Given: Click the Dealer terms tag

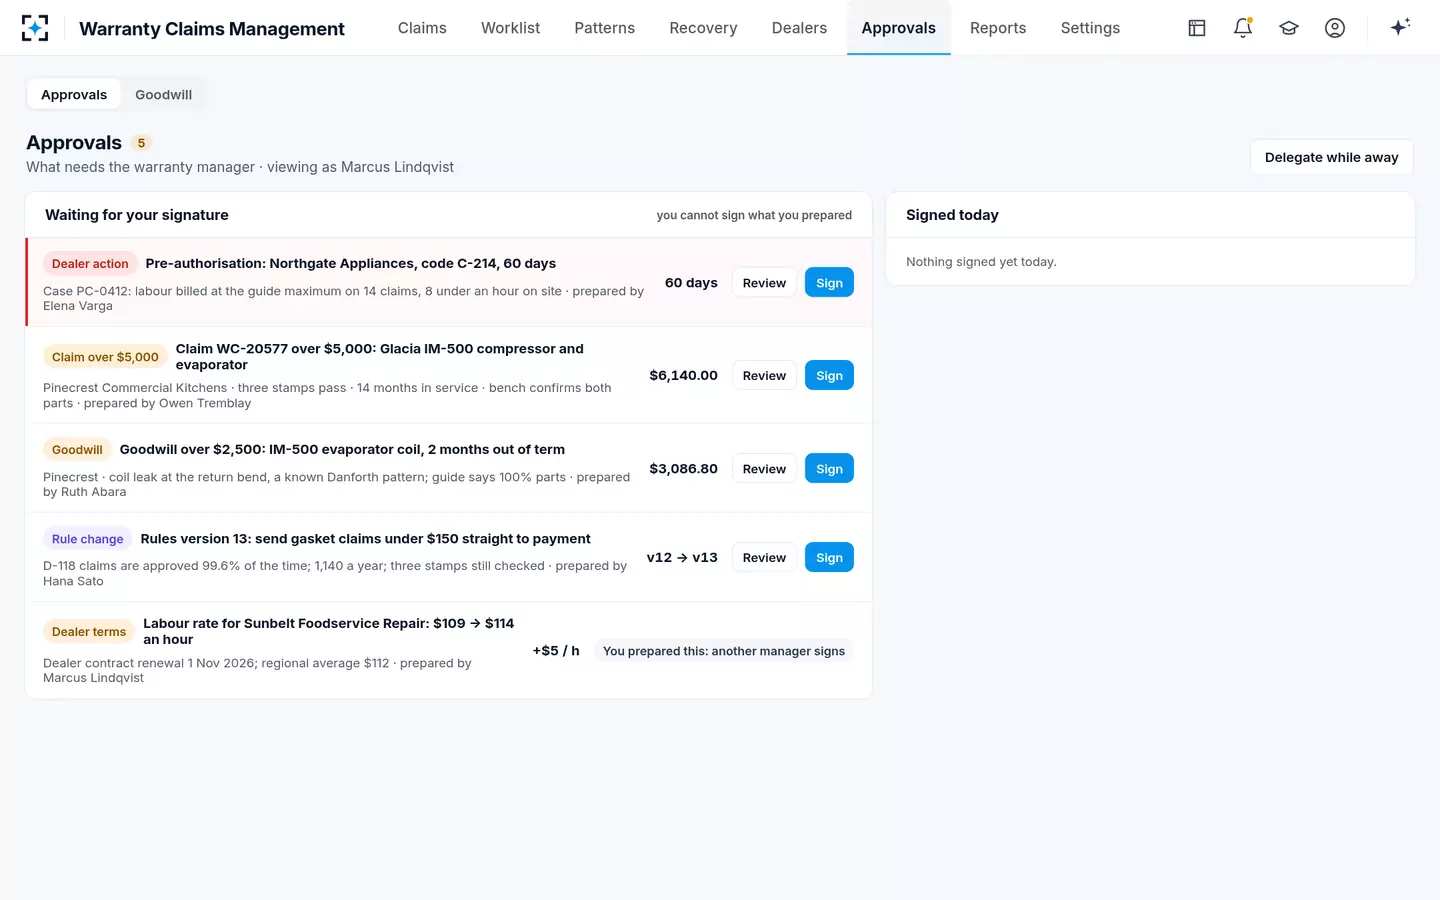Looking at the screenshot, I should [x=89, y=632].
